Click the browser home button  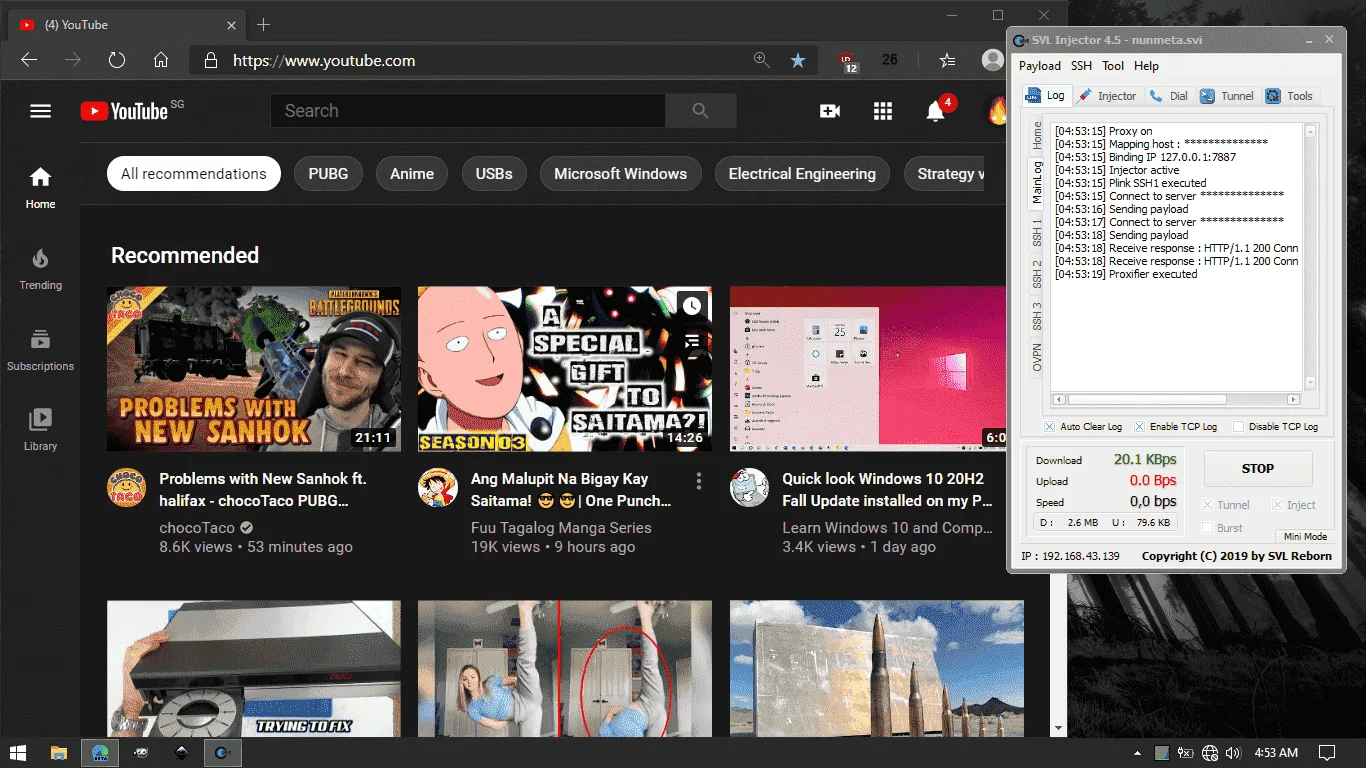point(161,60)
